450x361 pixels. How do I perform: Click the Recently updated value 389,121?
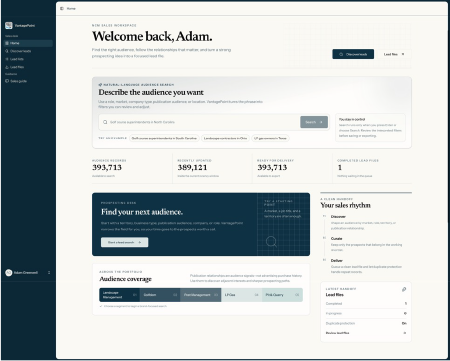[192, 167]
